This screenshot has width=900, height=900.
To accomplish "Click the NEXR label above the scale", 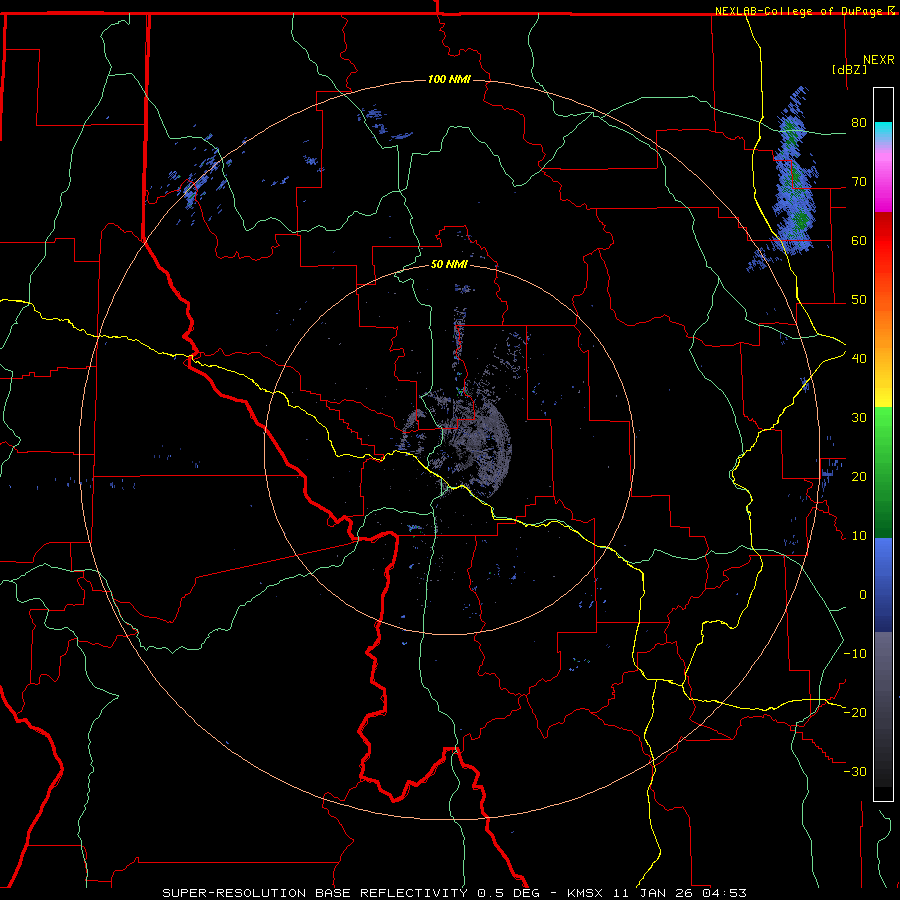I will click(878, 60).
